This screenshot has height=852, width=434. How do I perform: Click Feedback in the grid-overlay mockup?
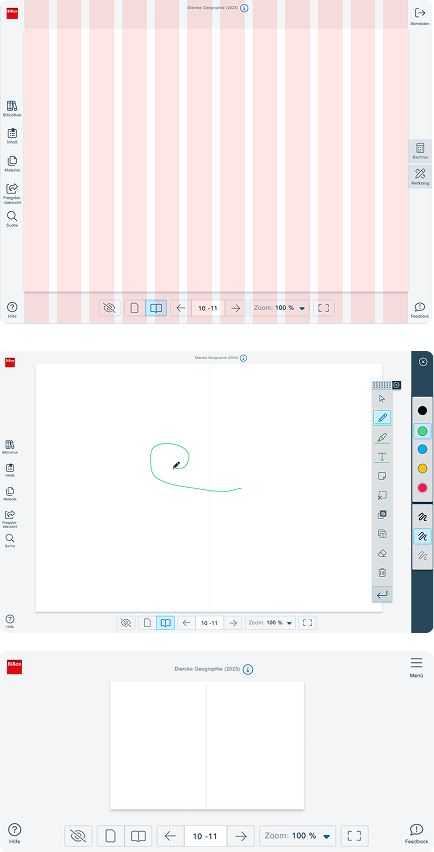click(x=419, y=310)
